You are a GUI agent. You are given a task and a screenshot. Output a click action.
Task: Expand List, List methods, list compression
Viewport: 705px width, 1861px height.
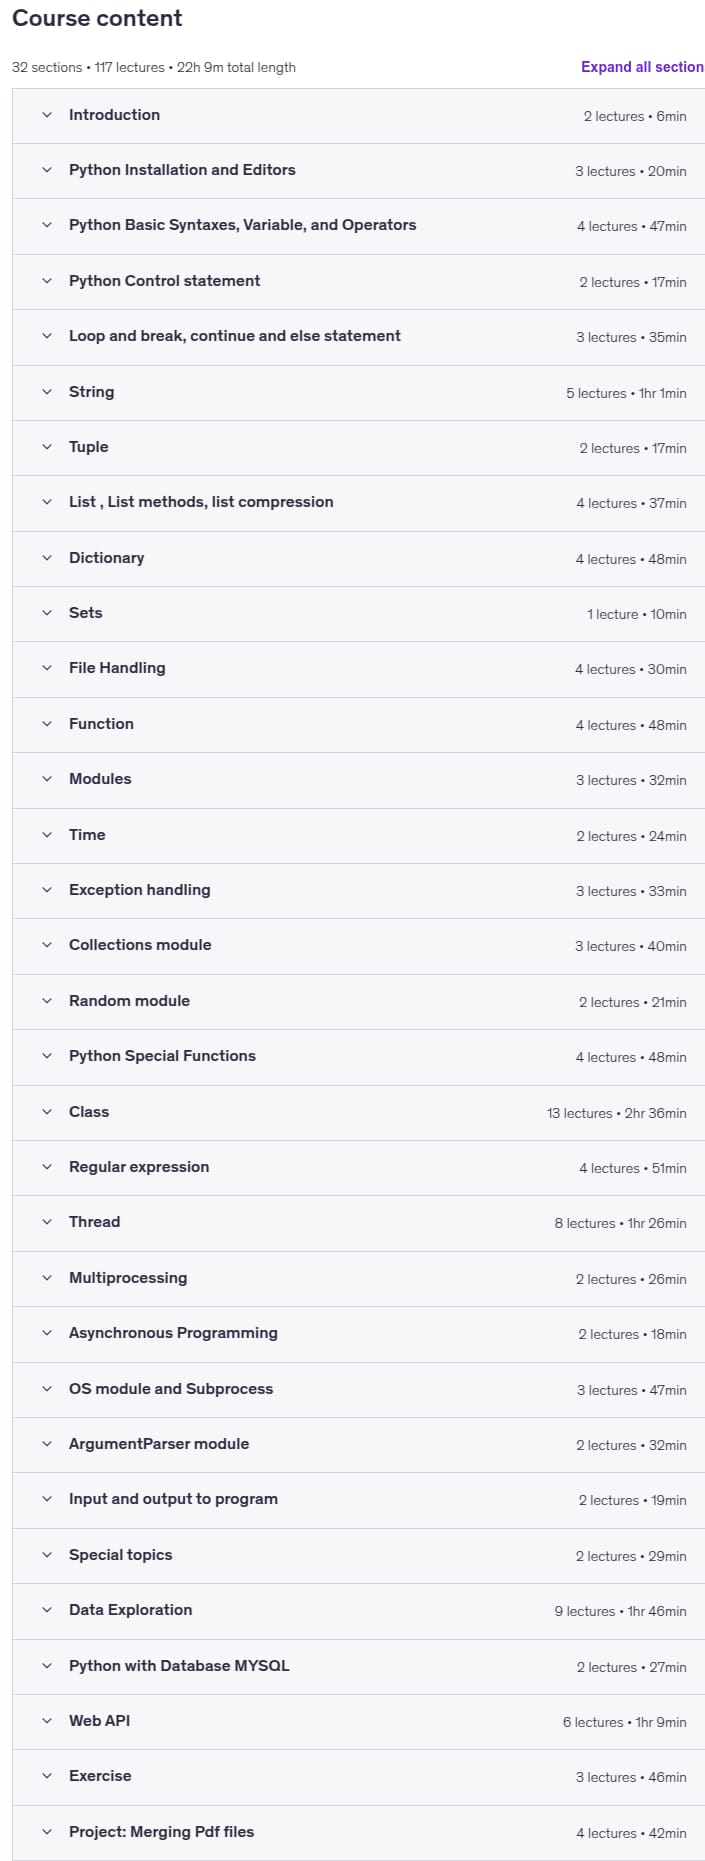[x=358, y=503]
